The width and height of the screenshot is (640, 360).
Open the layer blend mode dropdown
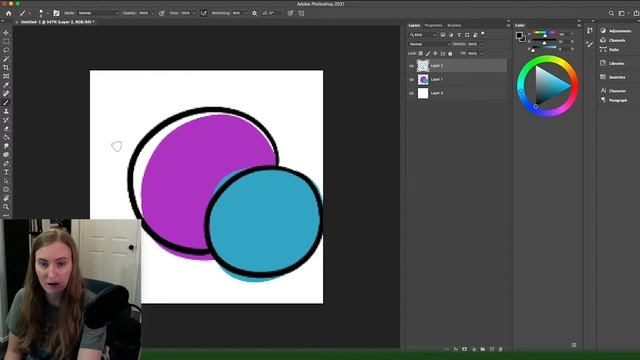(x=429, y=44)
